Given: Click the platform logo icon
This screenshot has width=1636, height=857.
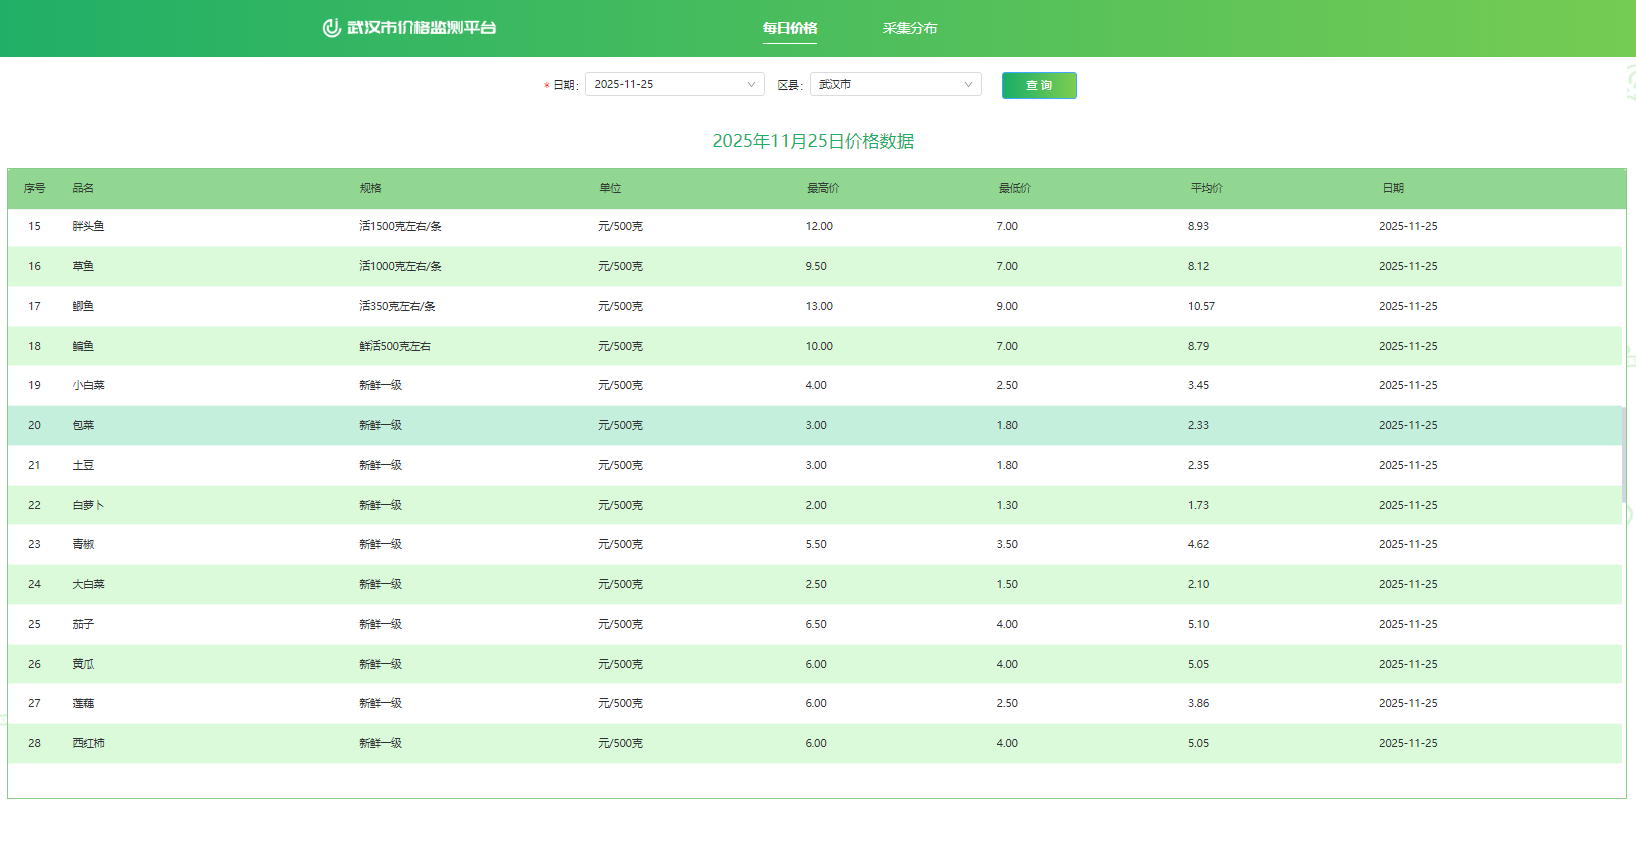Looking at the screenshot, I should coord(331,28).
